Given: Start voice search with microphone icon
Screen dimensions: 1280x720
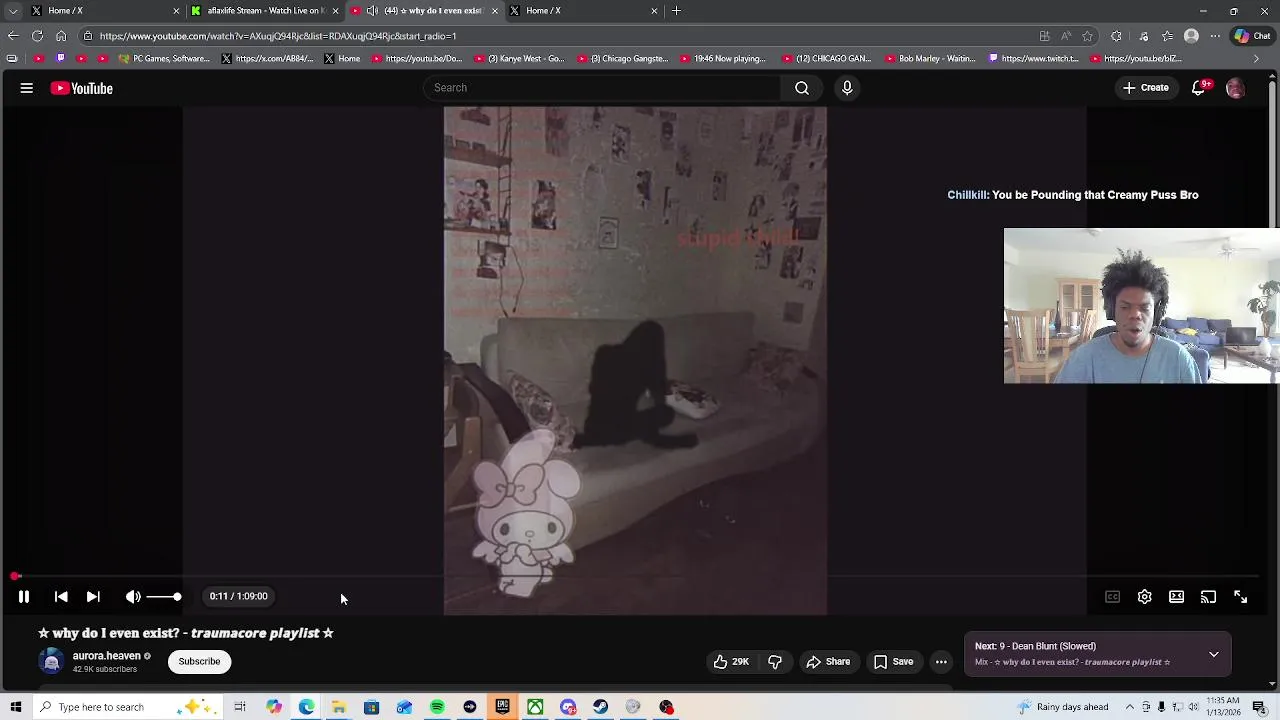Looking at the screenshot, I should point(847,88).
